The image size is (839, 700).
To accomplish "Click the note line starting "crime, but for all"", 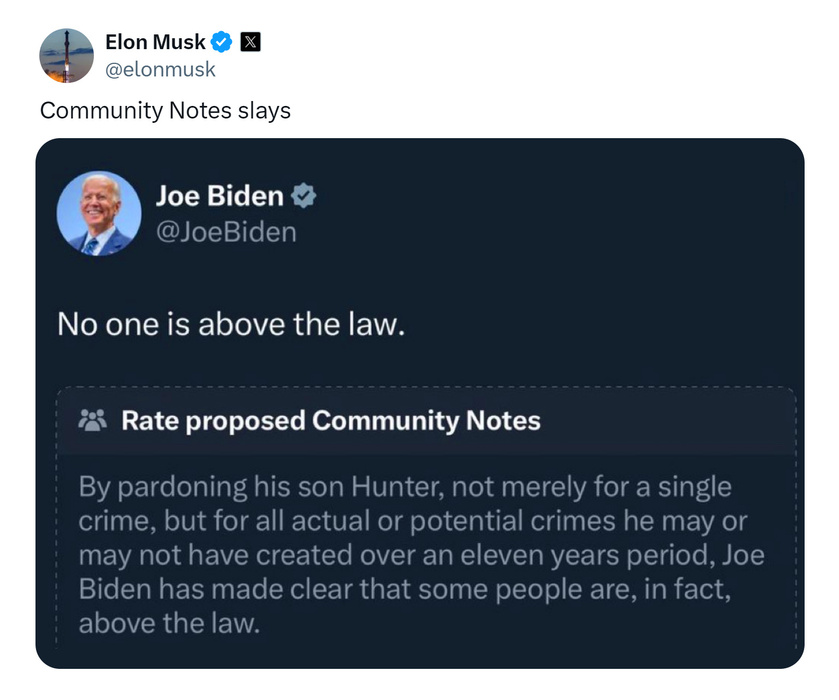I will tap(412, 521).
